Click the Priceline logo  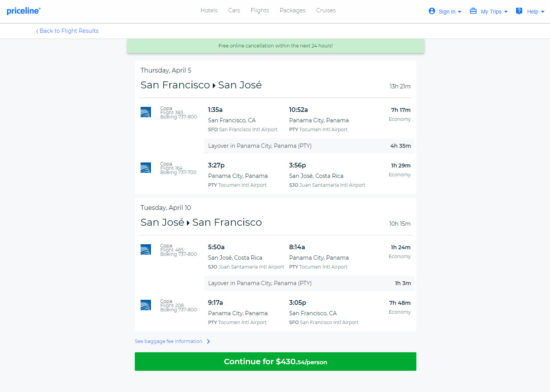(24, 11)
